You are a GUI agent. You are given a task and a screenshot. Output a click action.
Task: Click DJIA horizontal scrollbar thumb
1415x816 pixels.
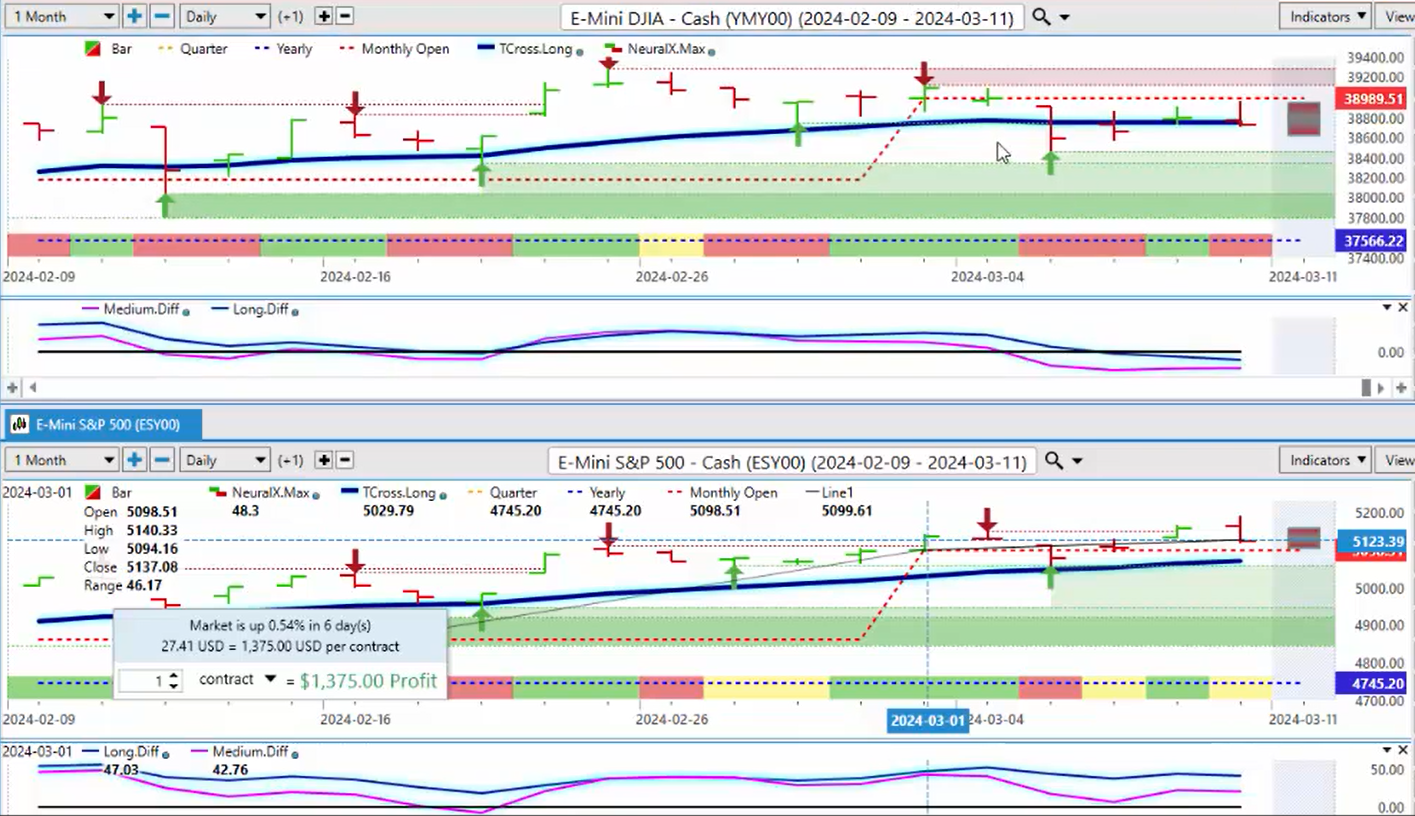(x=1367, y=387)
